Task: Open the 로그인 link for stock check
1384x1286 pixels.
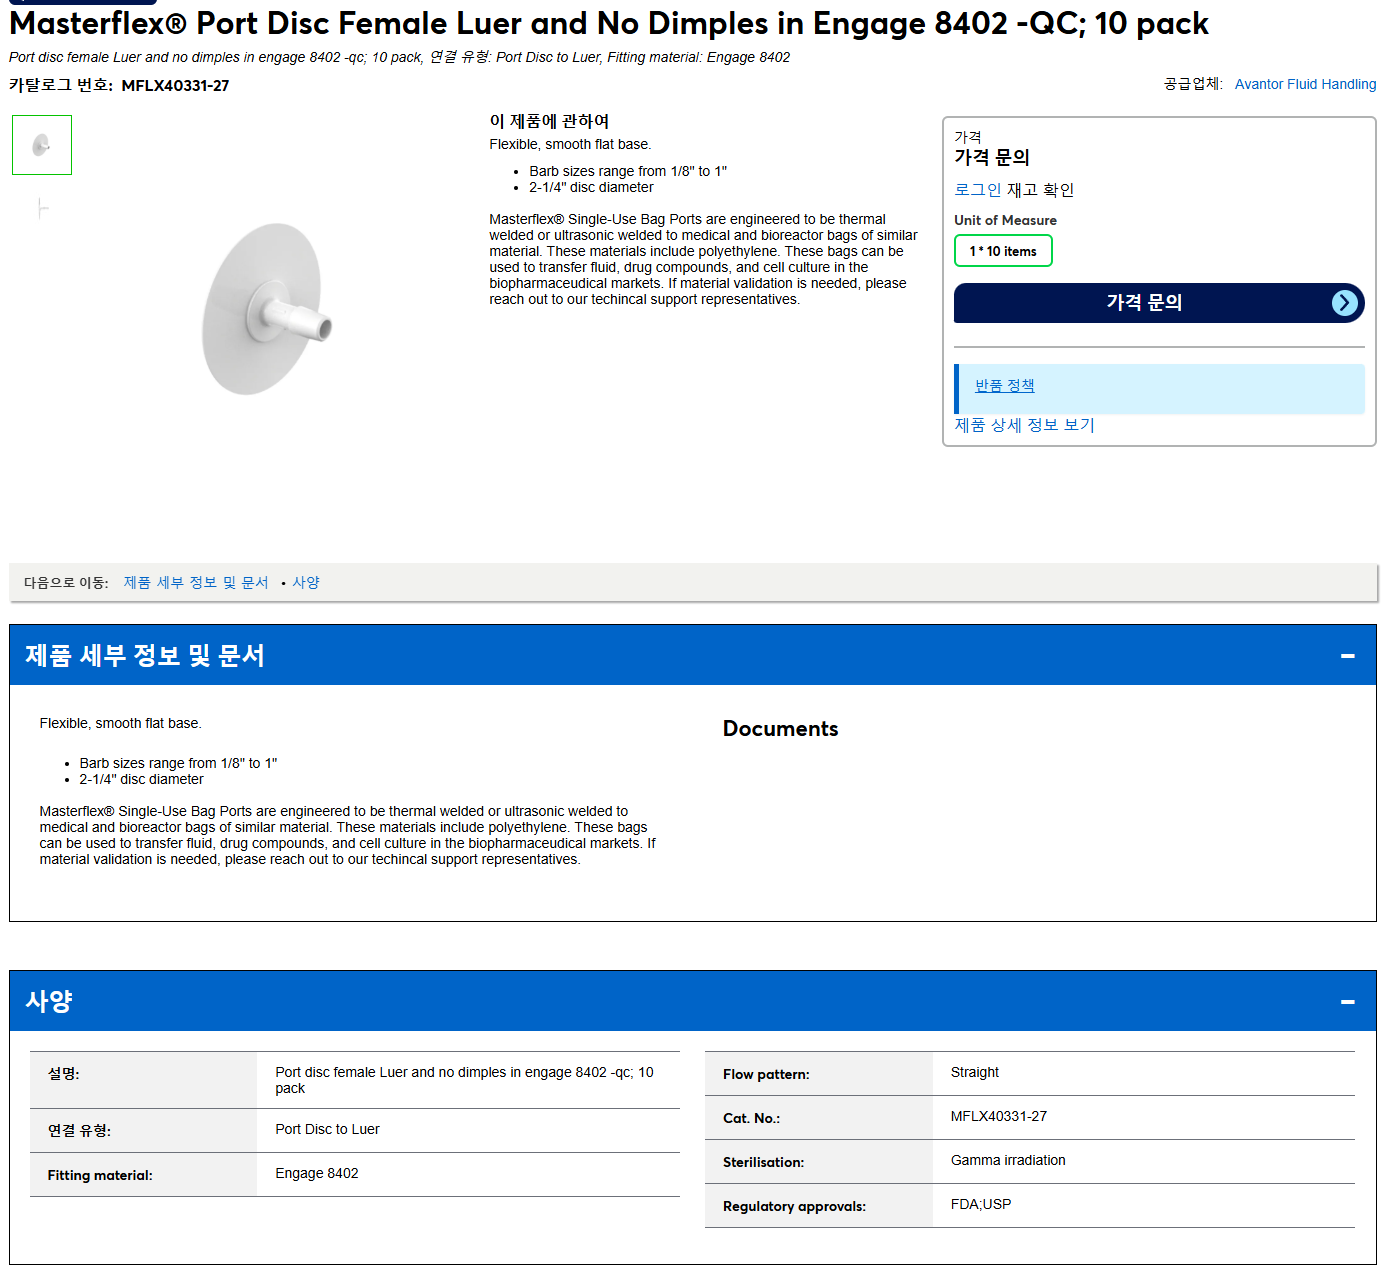Action: pyautogui.click(x=977, y=190)
